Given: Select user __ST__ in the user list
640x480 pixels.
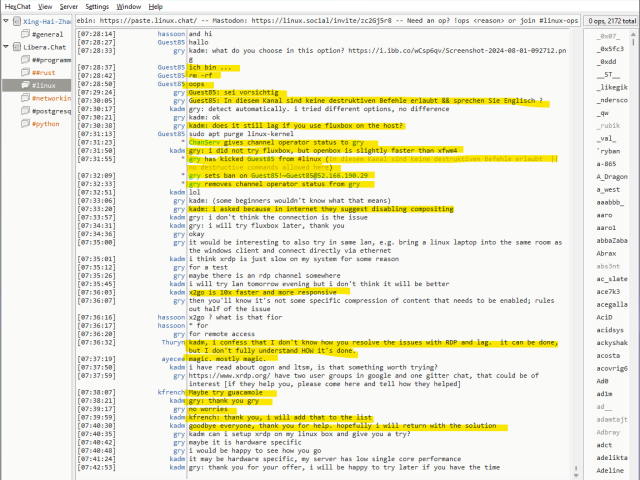Looking at the screenshot, I should click(x=608, y=74).
